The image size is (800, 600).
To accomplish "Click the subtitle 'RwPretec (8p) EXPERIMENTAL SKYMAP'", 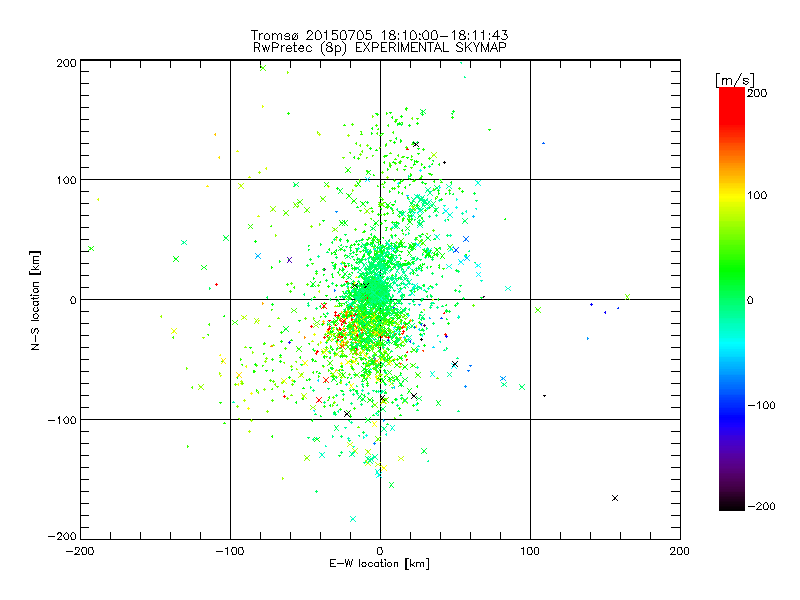I will [x=380, y=47].
